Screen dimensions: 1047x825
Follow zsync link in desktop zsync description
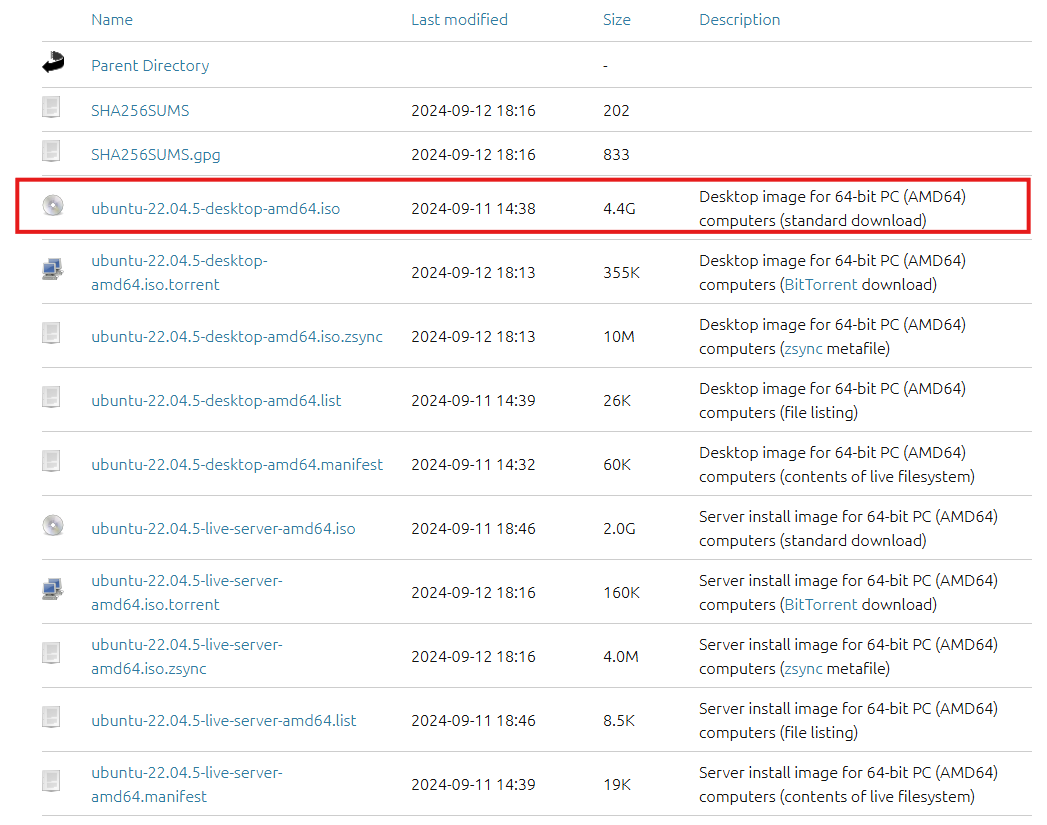(x=803, y=348)
